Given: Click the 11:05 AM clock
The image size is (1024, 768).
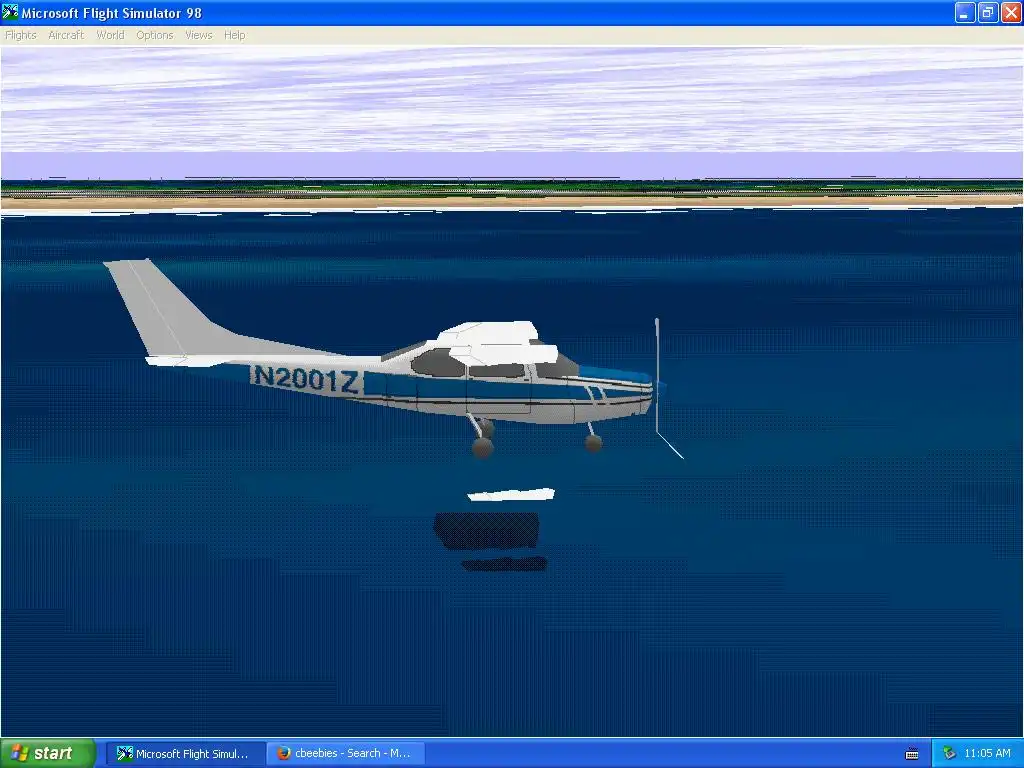Looking at the screenshot, I should (987, 754).
